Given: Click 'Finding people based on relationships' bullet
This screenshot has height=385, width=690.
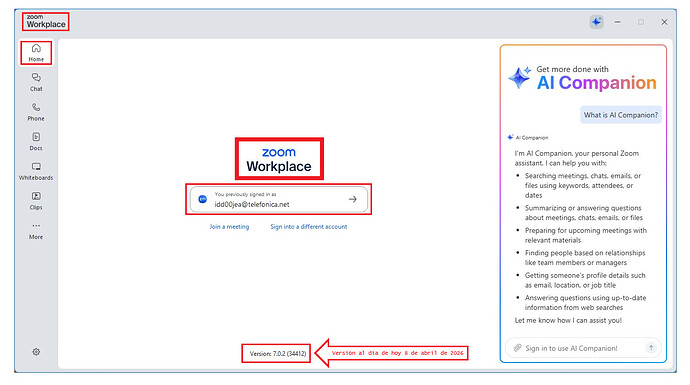Looking at the screenshot, I should coord(585,257).
